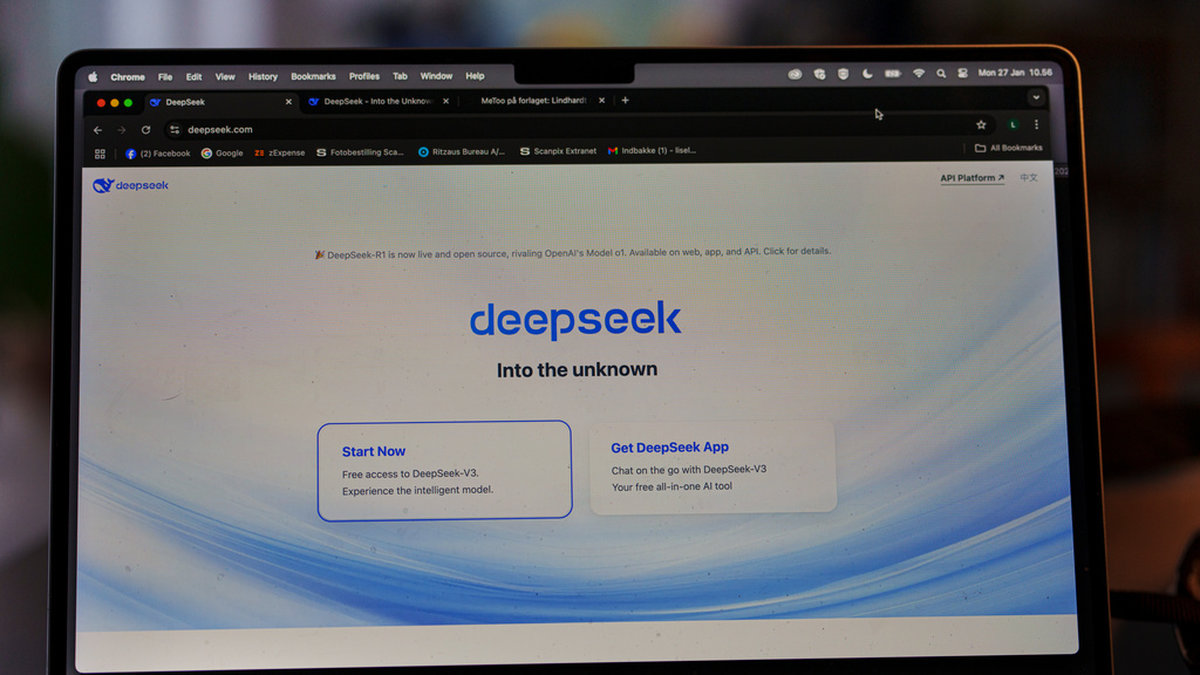Open the API Platform link
Screen dimensions: 1200x675
972,178
